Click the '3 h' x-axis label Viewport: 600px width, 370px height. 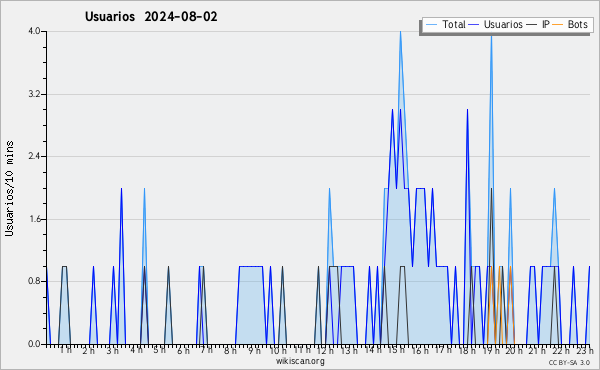tap(112, 350)
